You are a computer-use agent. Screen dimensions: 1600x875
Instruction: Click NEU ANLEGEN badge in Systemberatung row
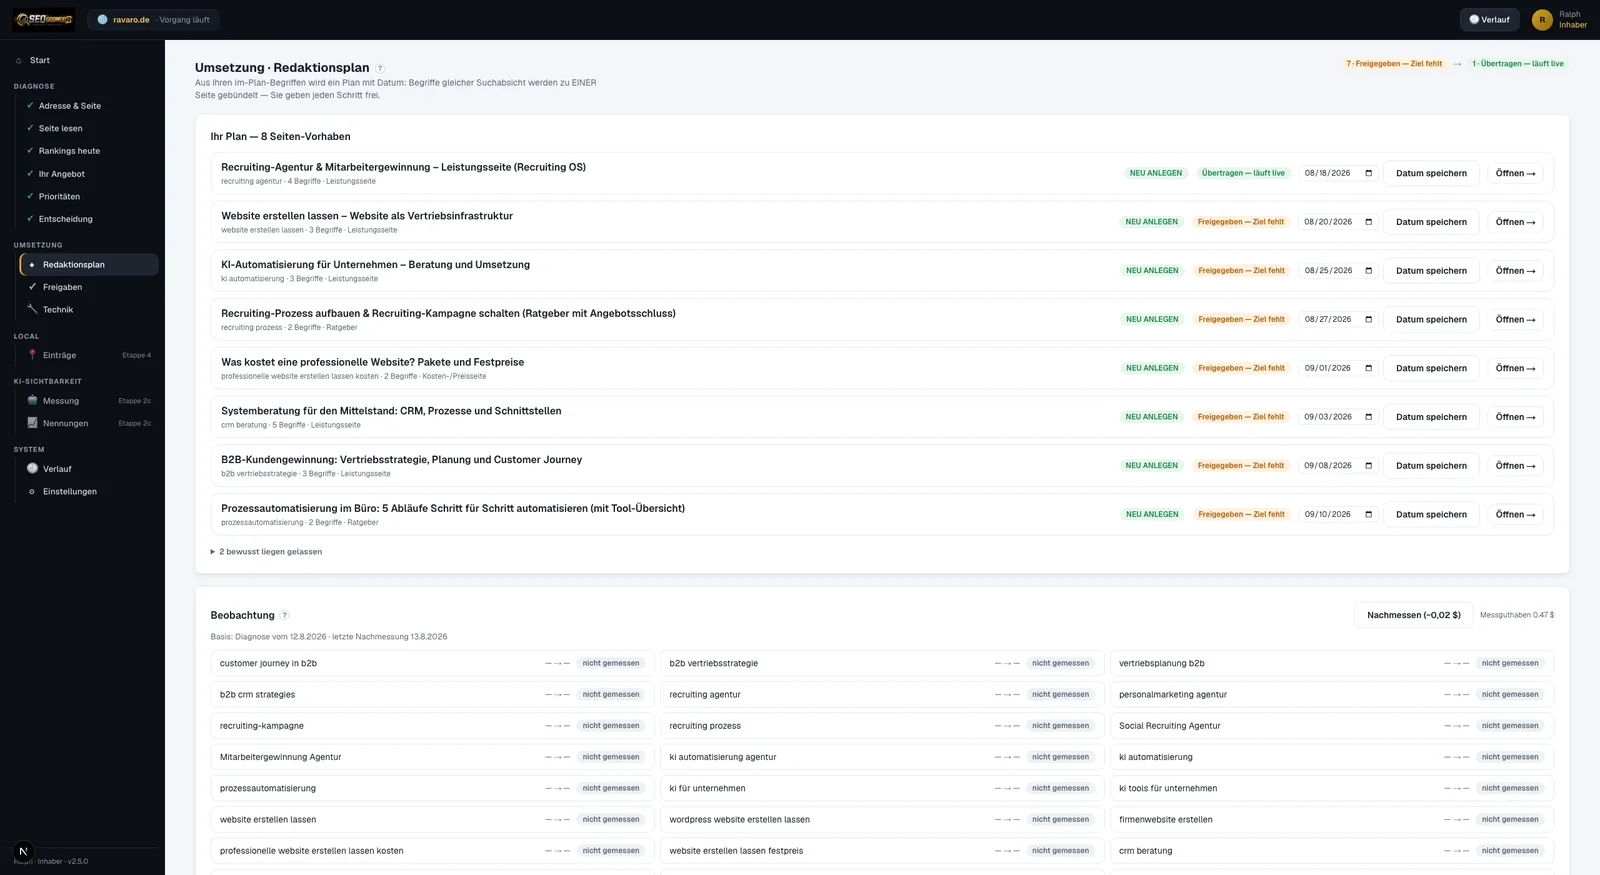pos(1152,417)
